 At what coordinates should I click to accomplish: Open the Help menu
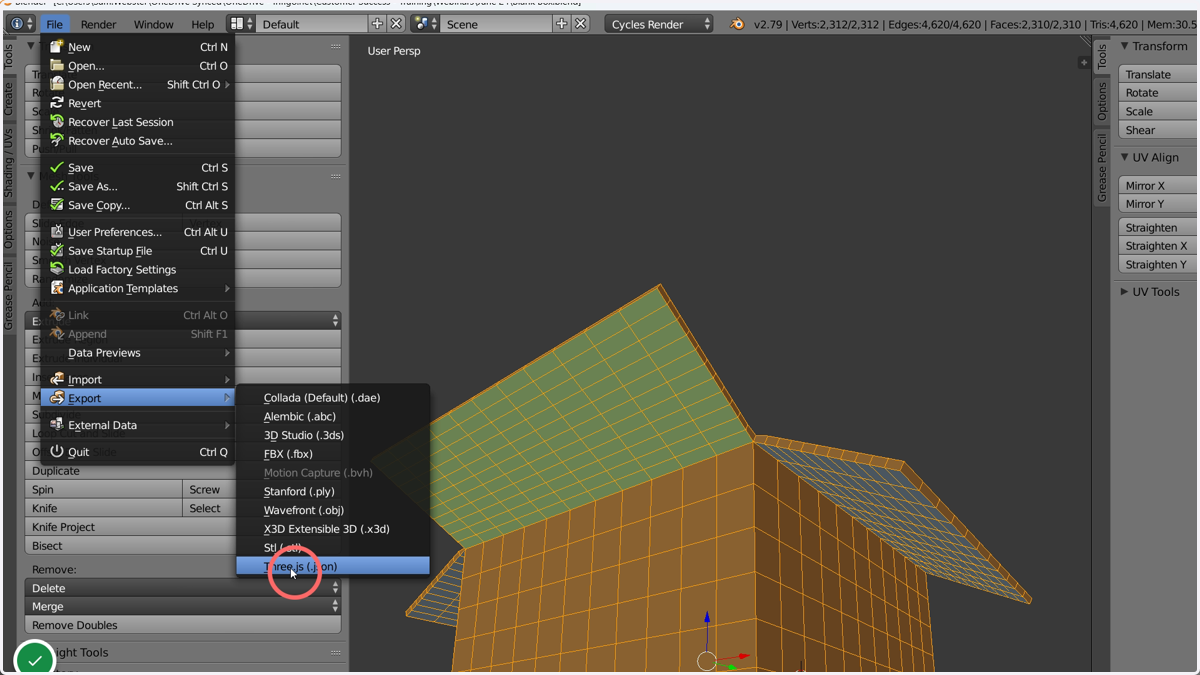[x=202, y=24]
